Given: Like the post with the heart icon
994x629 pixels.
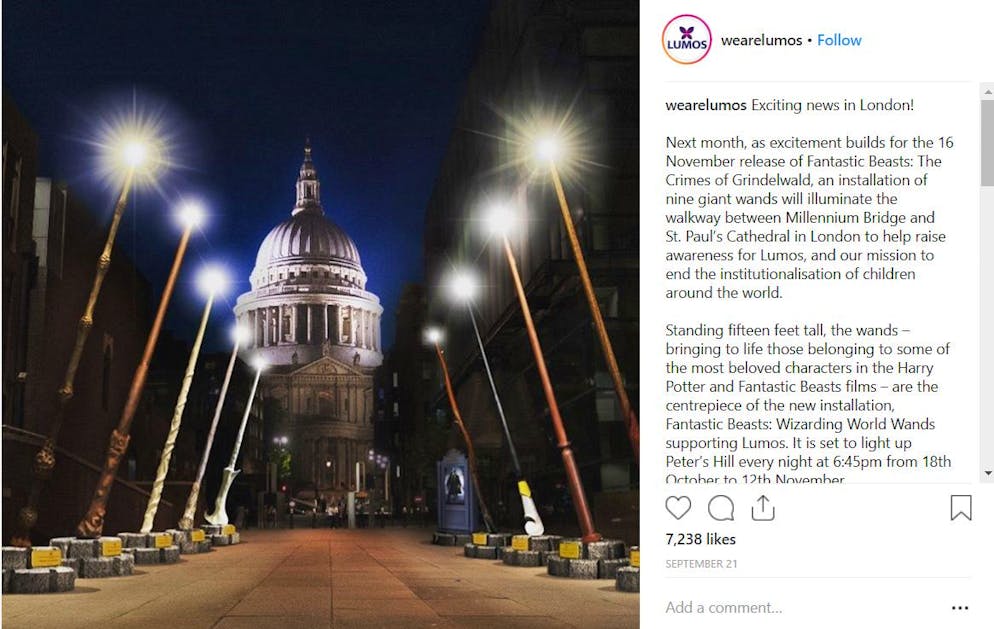Looking at the screenshot, I should [678, 508].
